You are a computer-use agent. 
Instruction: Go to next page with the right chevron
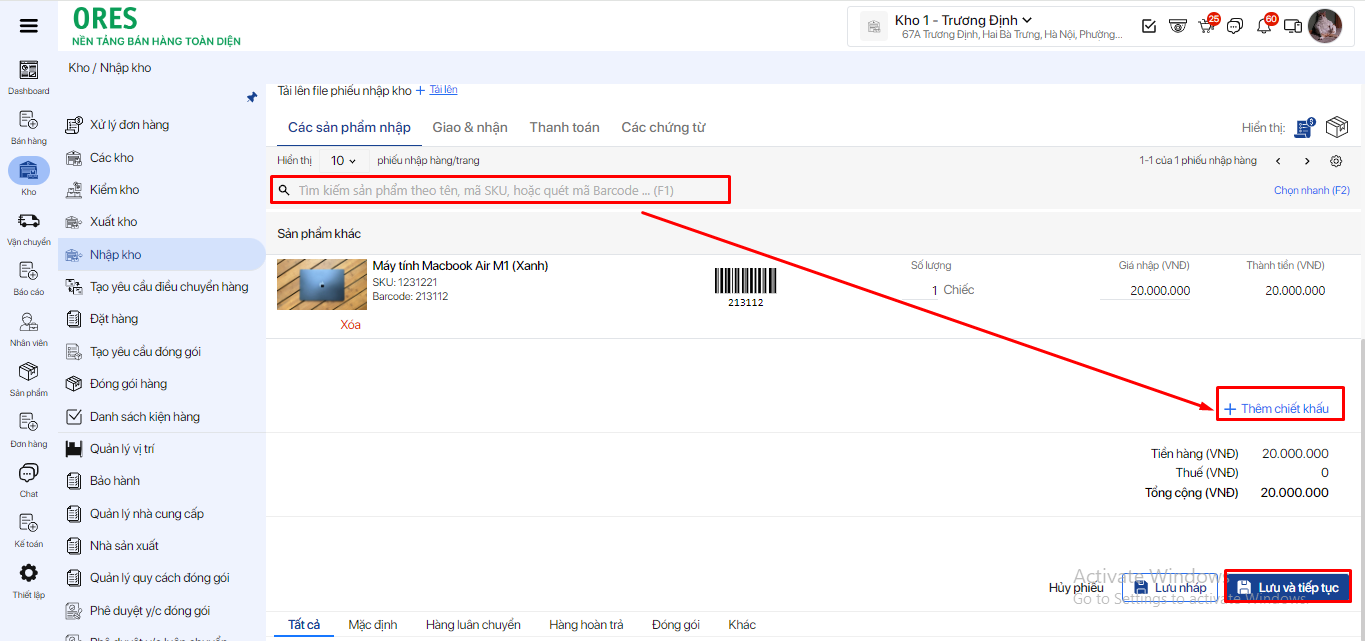tap(1307, 161)
